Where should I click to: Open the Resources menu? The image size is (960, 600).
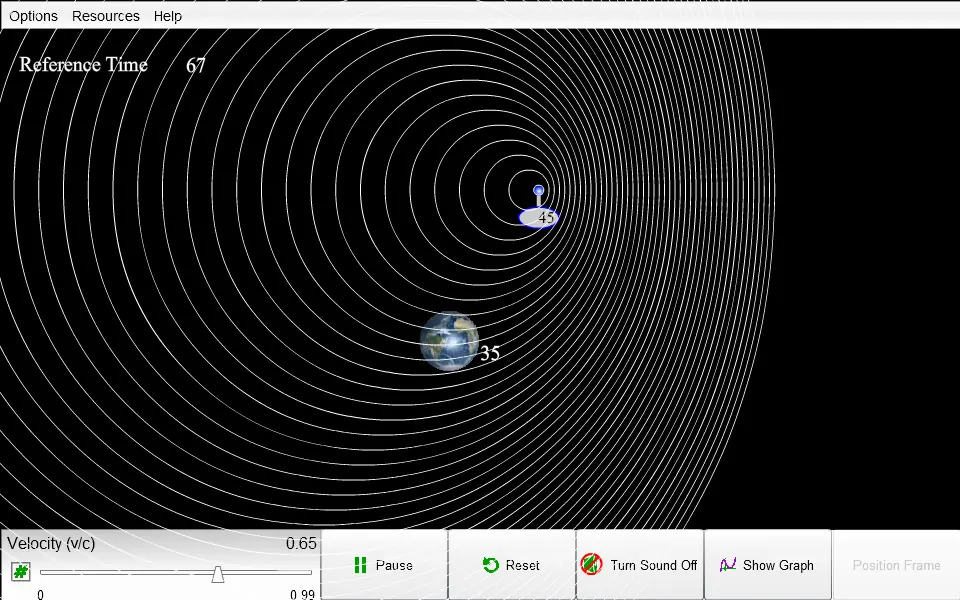[x=105, y=16]
